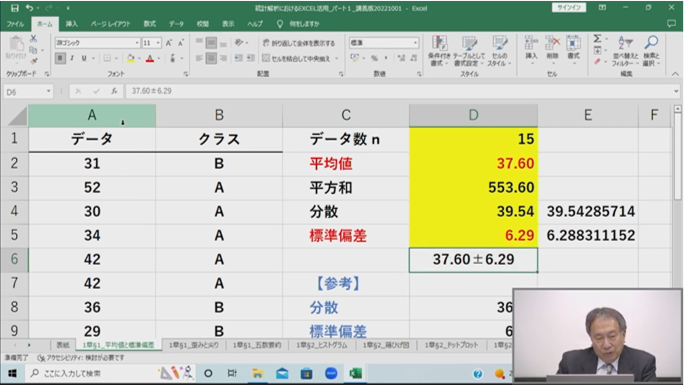
Task: Open 並べ替えとフィルター sort and filter
Action: click(x=626, y=51)
